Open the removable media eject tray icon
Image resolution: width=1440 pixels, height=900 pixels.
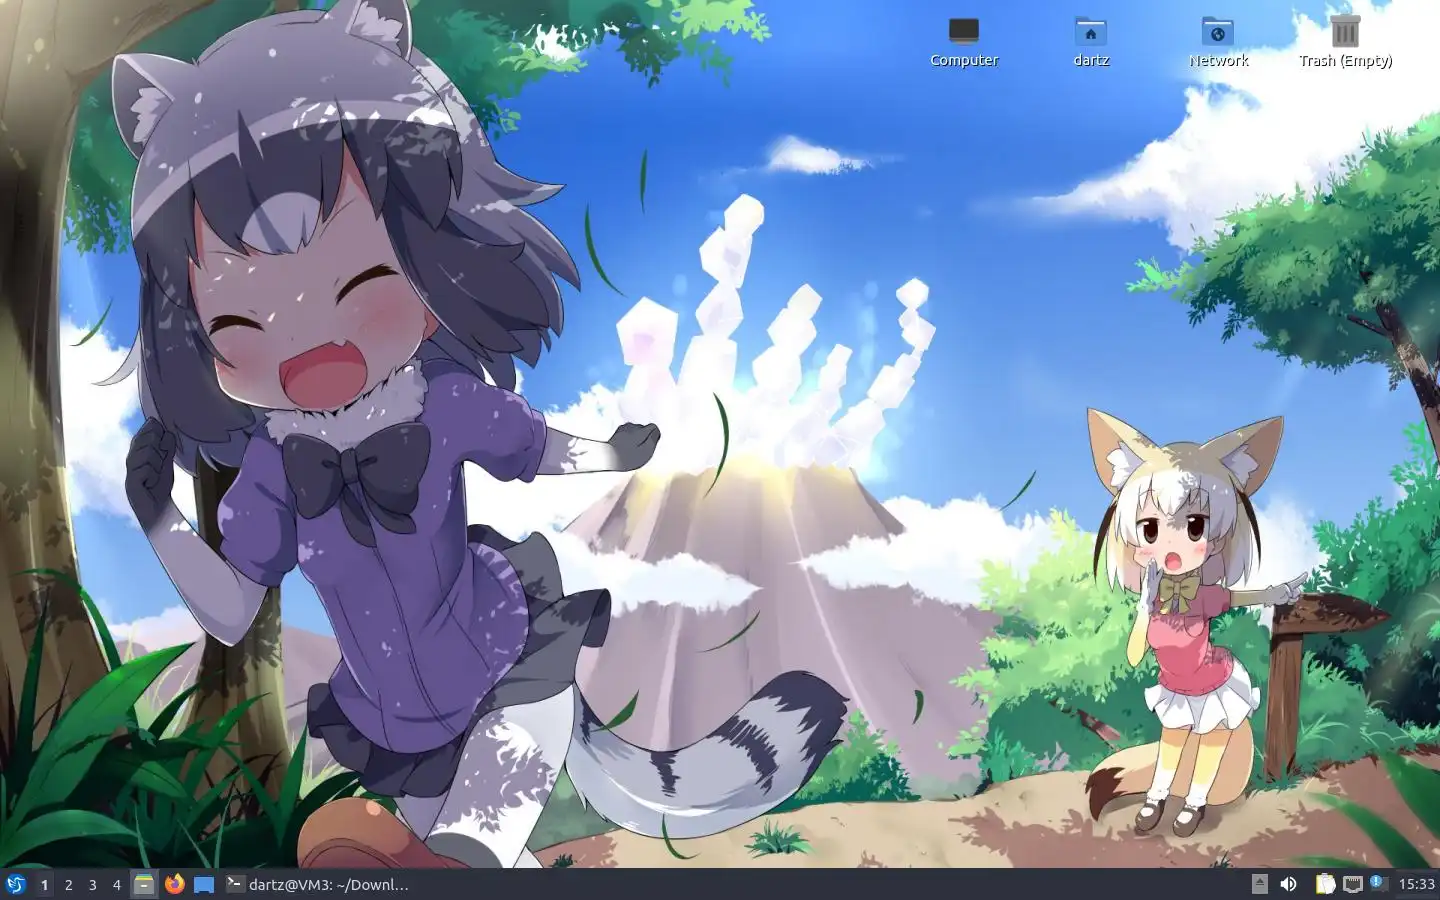coord(1259,884)
